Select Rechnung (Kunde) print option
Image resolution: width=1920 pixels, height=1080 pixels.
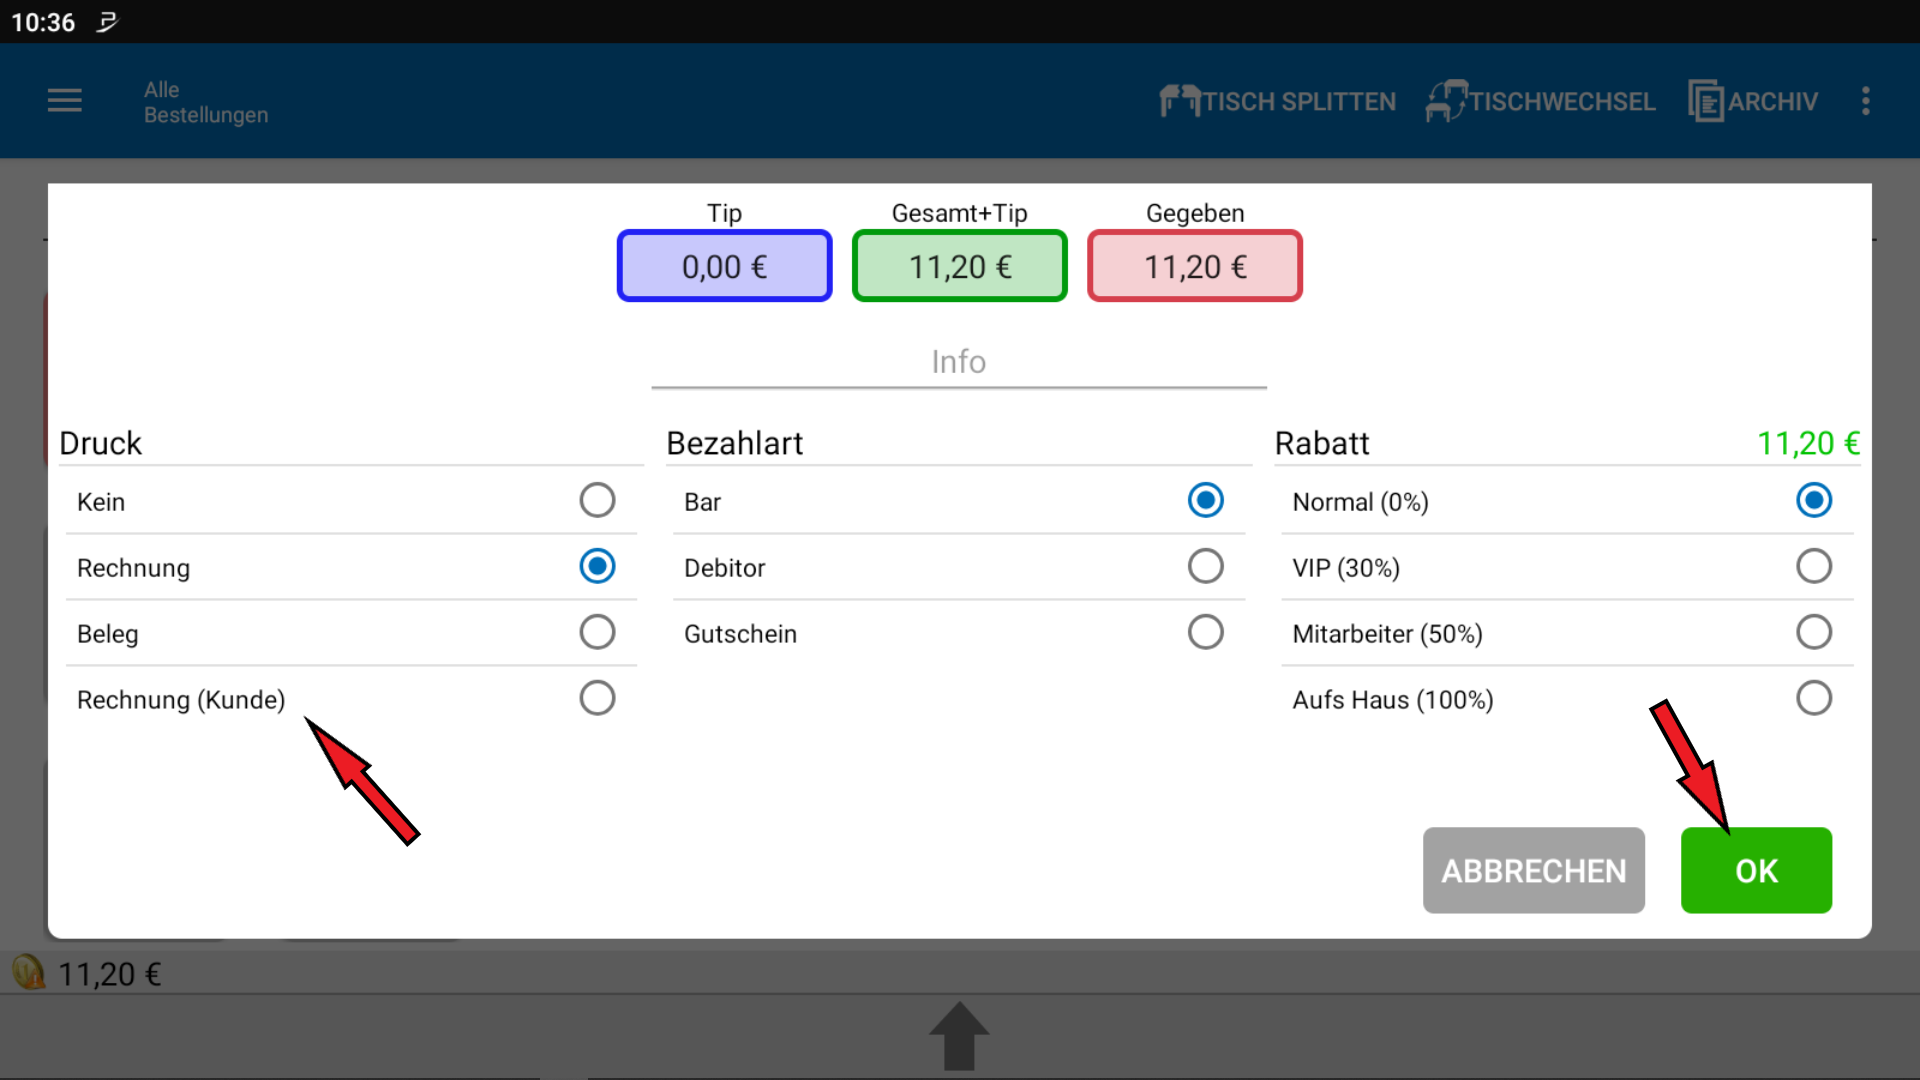(x=597, y=698)
